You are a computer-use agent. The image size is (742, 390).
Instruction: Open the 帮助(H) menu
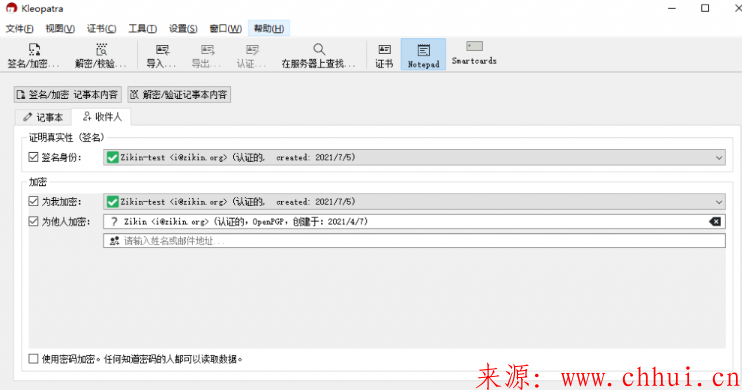pyautogui.click(x=269, y=28)
